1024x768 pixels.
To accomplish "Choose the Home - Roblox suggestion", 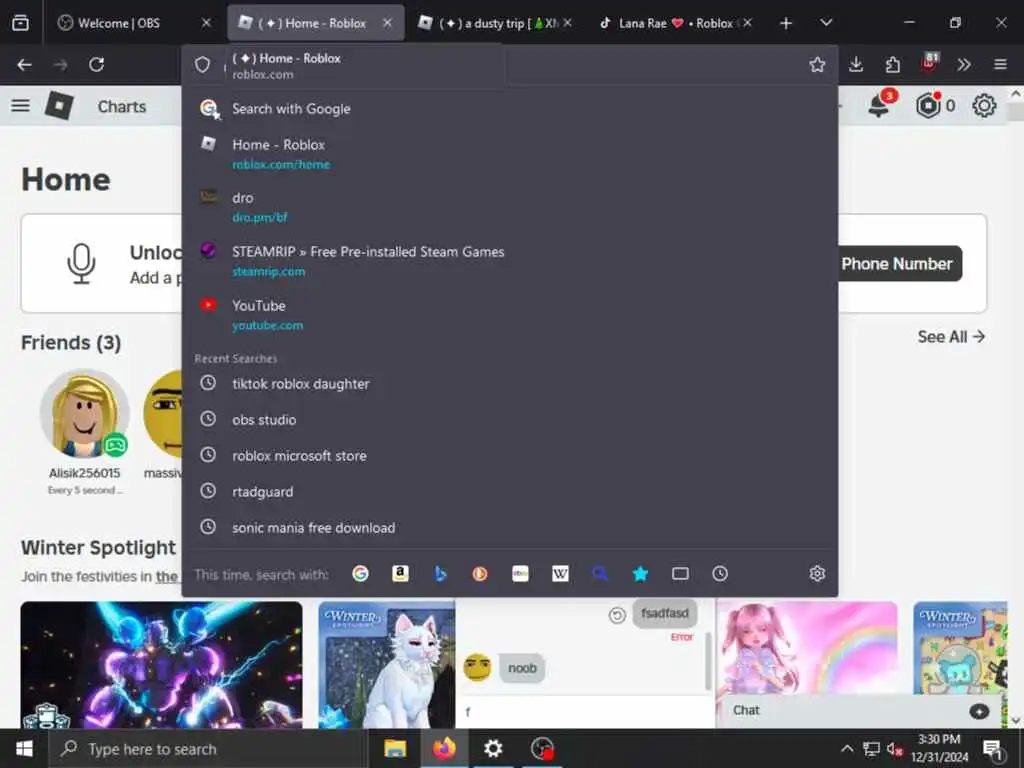I will tap(509, 153).
